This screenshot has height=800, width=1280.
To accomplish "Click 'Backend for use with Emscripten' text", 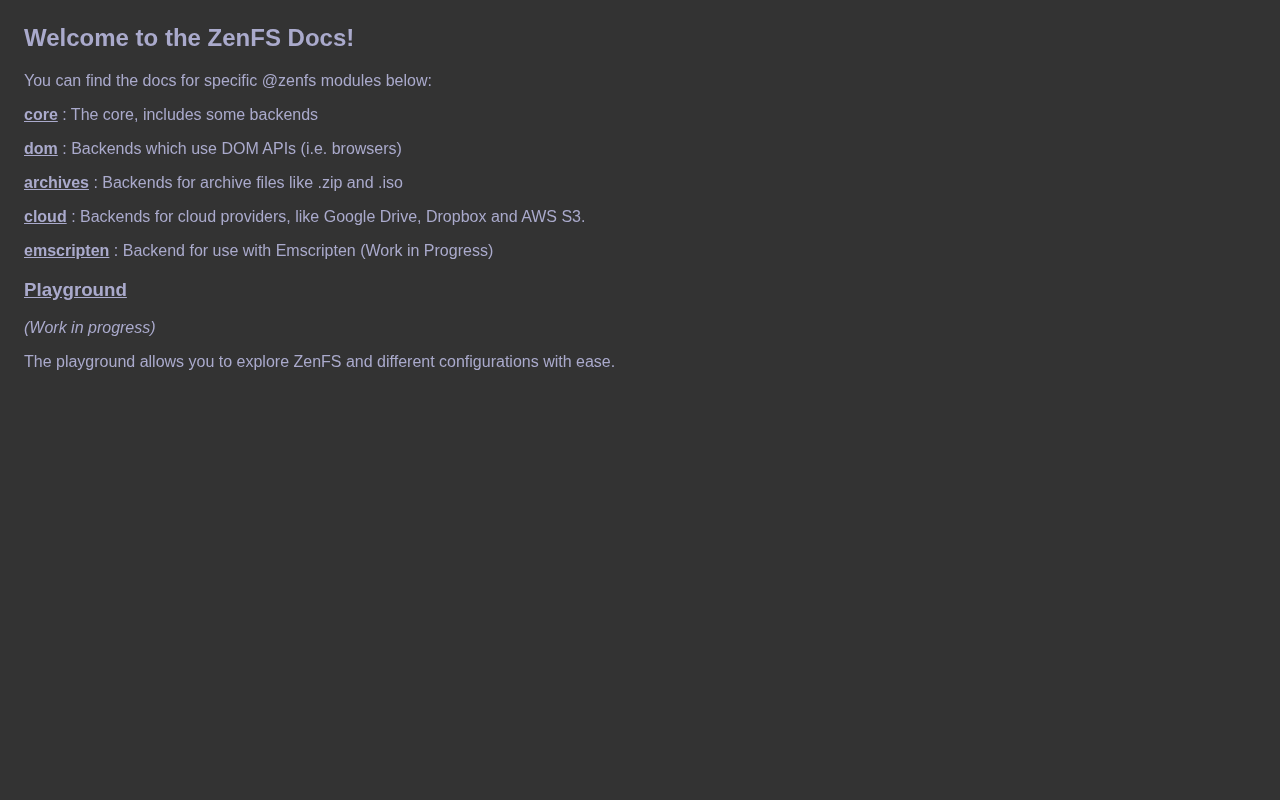I will coord(238,251).
